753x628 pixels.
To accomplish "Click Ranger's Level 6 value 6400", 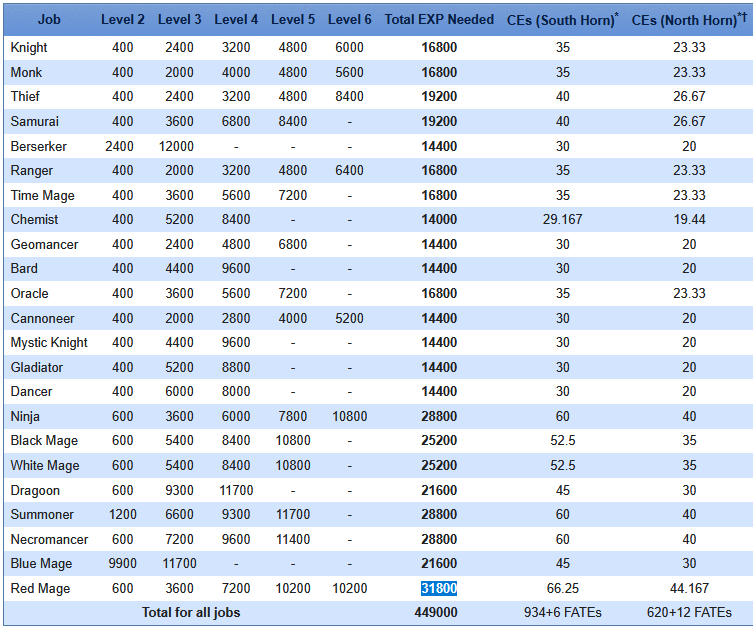I will (349, 170).
